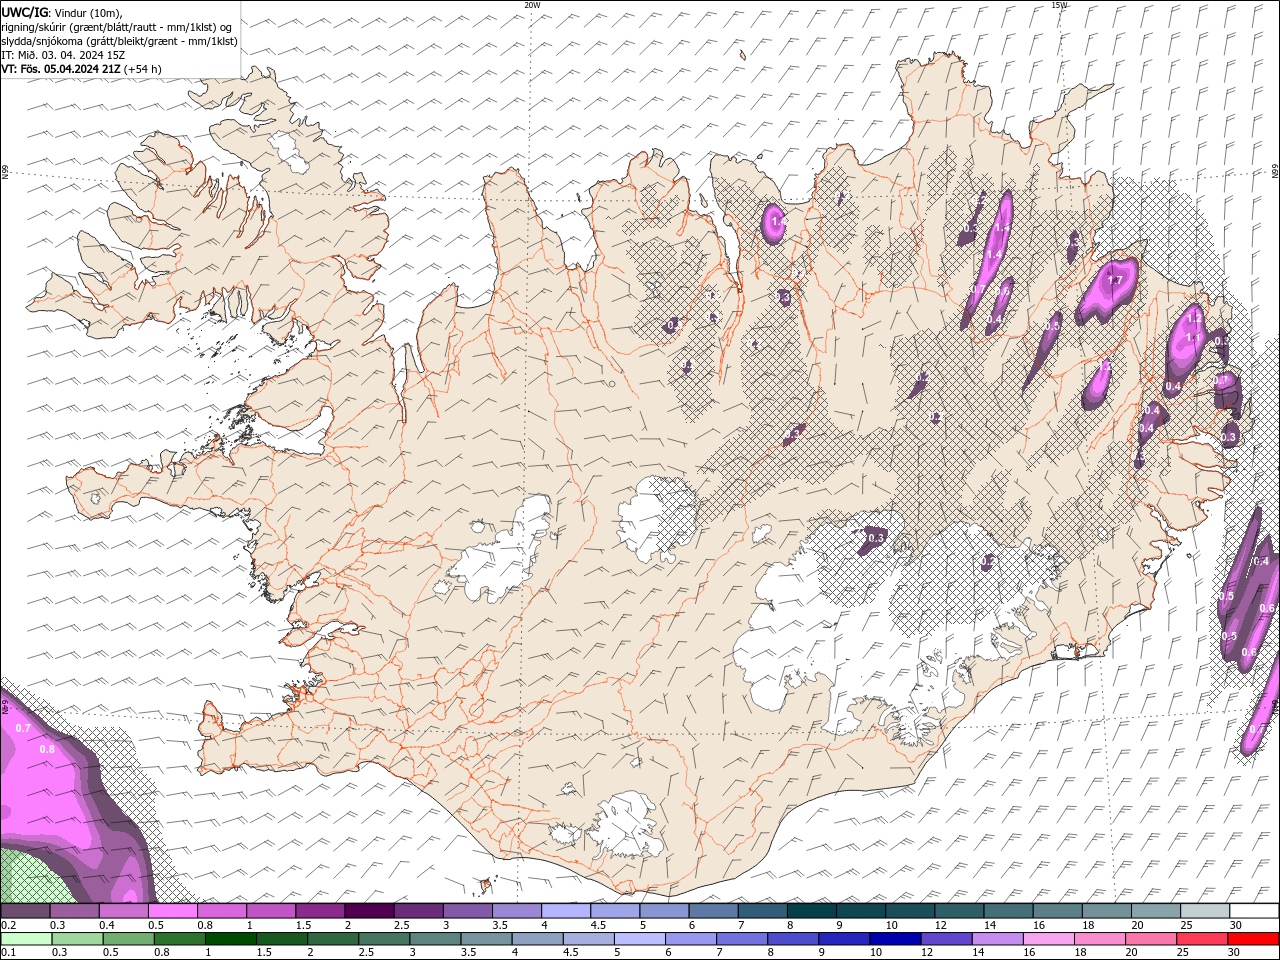This screenshot has height=960, width=1280.
Task: Click the '16' label on the snow legend
Action: click(x=1040, y=925)
